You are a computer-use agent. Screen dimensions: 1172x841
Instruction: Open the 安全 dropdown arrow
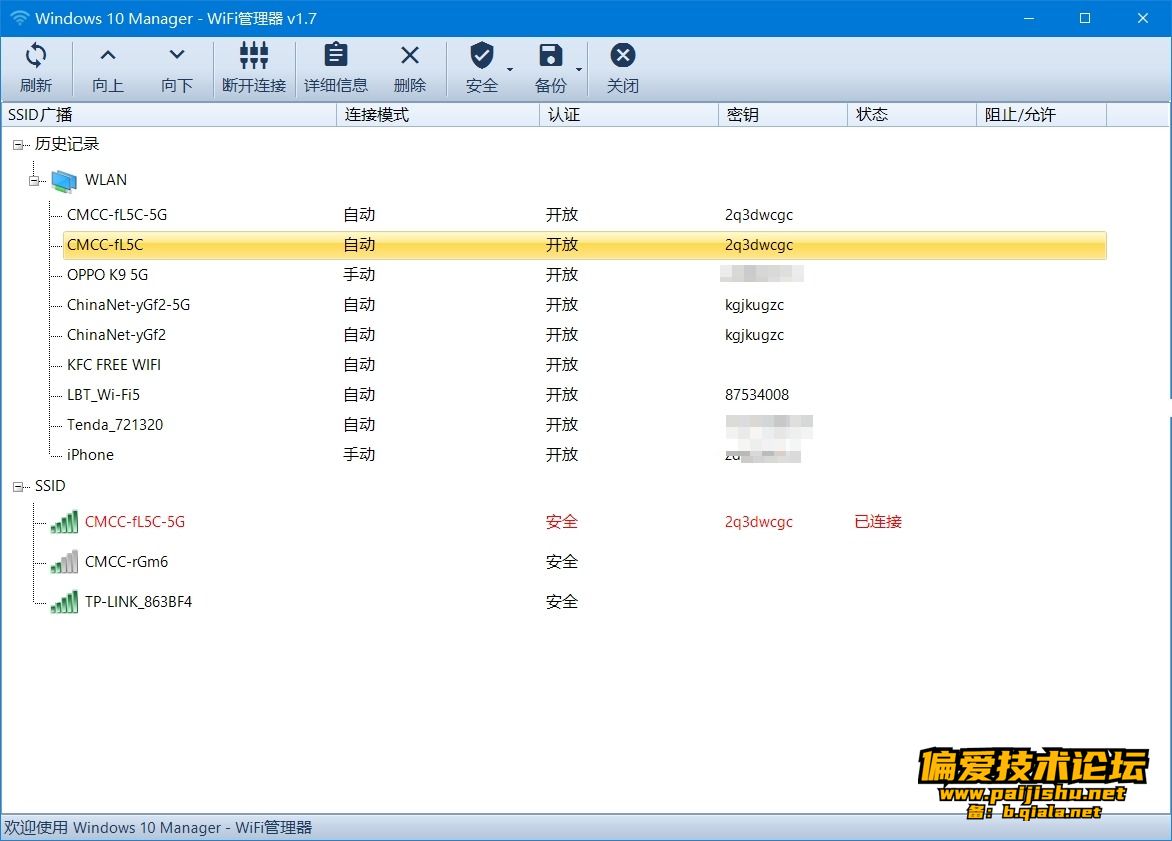pyautogui.click(x=510, y=70)
